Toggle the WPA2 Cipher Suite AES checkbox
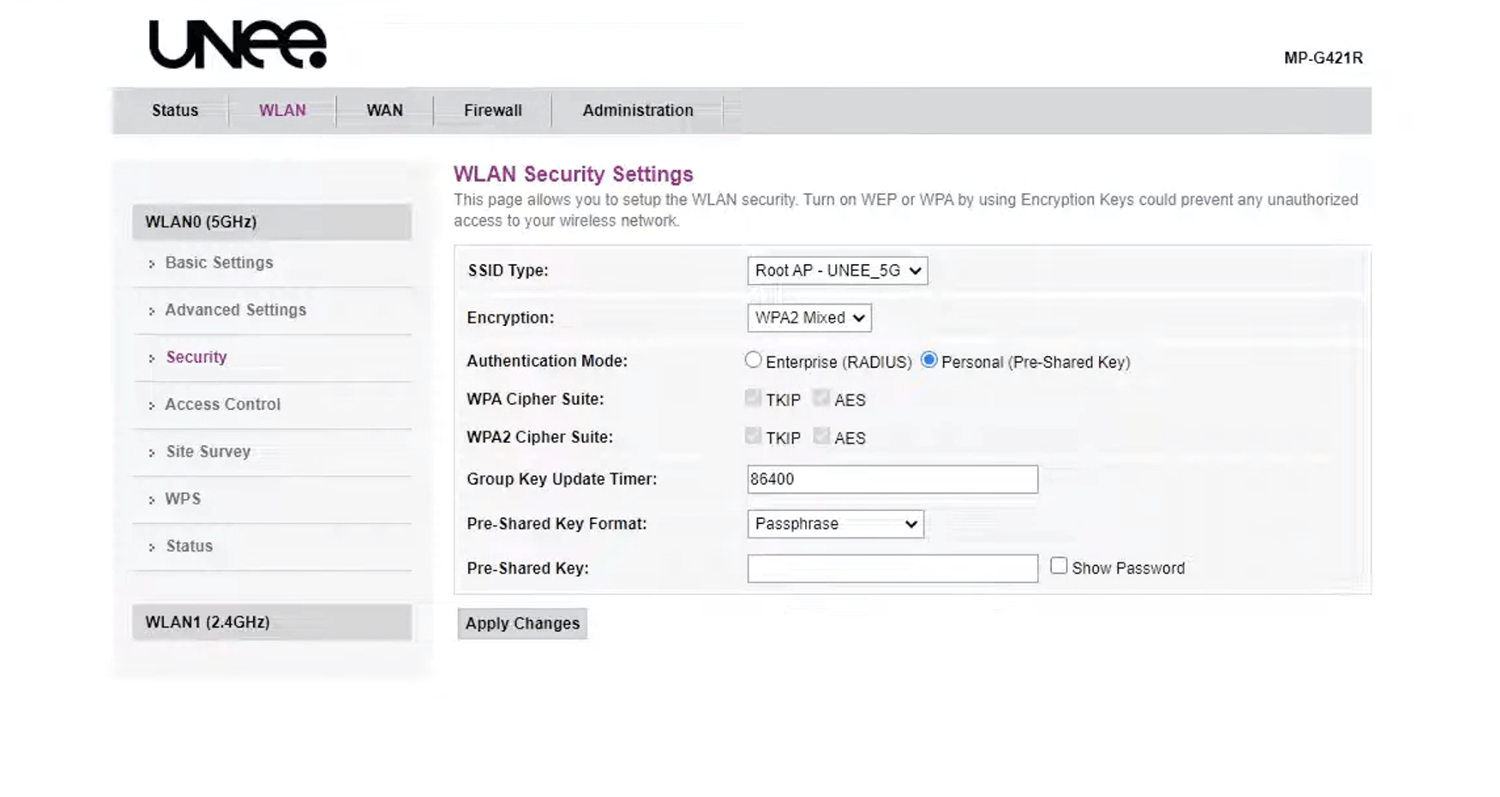This screenshot has width=1500, height=797. click(x=821, y=436)
